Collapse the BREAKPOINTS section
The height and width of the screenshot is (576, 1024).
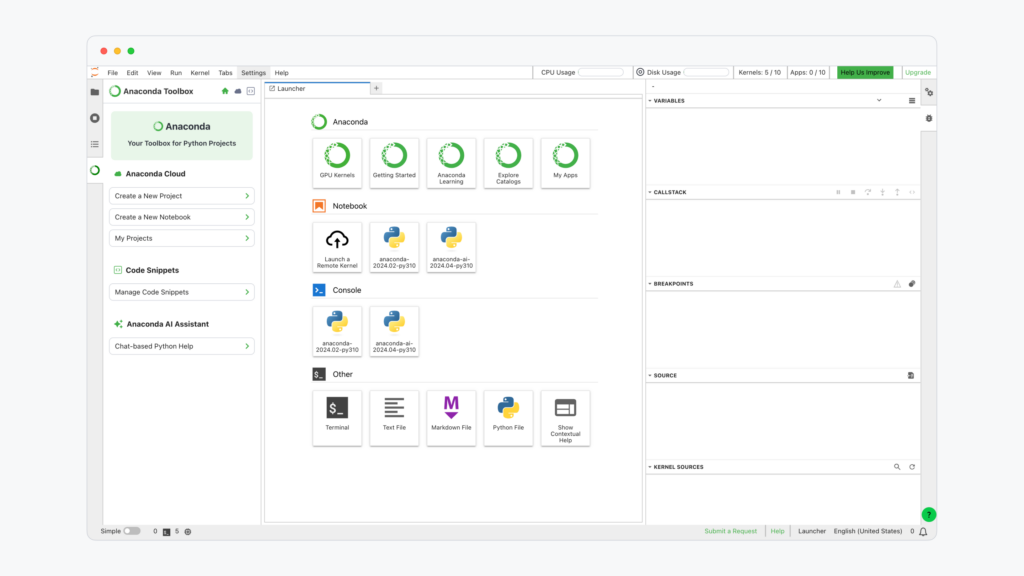click(x=650, y=283)
